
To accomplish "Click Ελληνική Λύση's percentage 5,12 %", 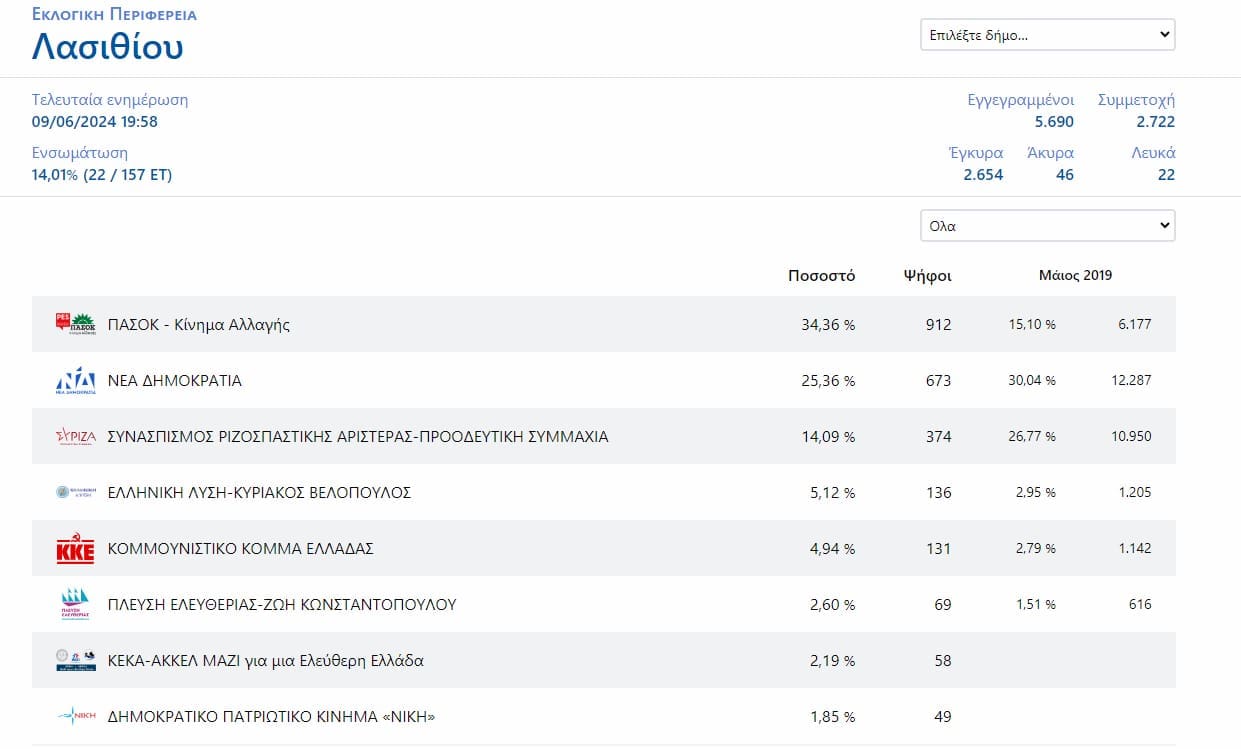I will pos(833,493).
